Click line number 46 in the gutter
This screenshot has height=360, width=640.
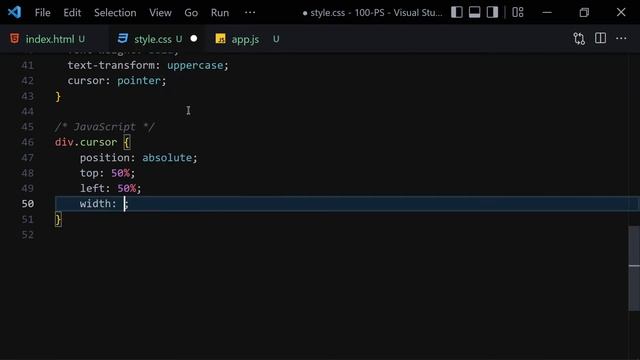[27, 142]
